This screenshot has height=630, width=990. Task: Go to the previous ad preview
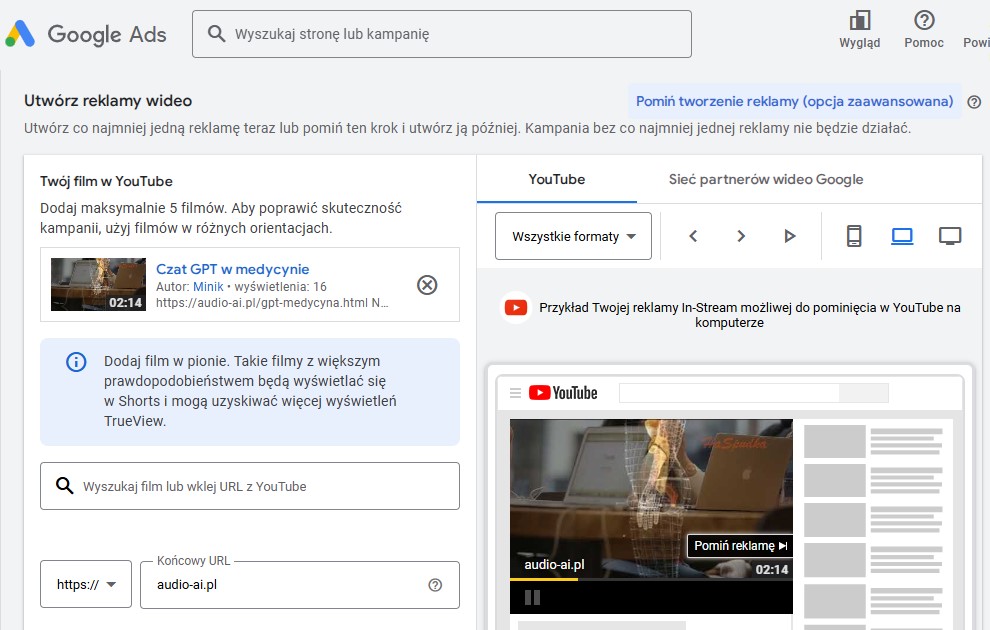693,236
